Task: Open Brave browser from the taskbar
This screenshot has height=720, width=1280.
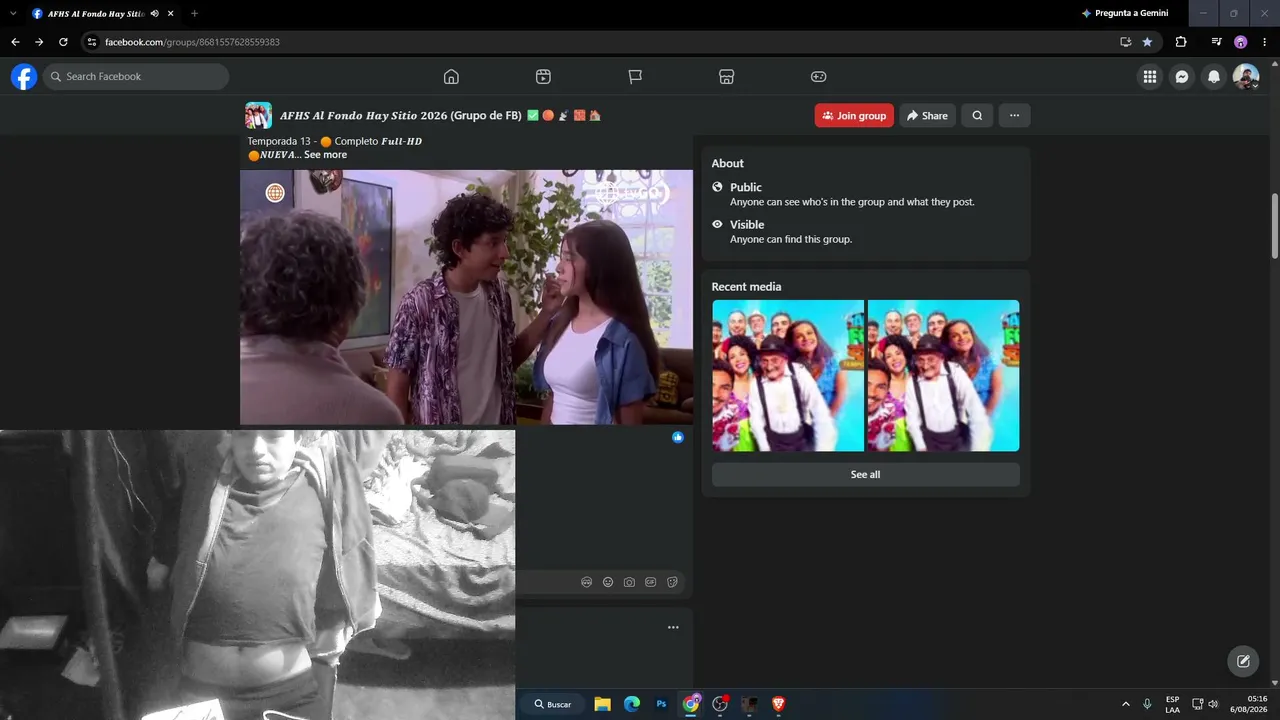Action: [779, 704]
